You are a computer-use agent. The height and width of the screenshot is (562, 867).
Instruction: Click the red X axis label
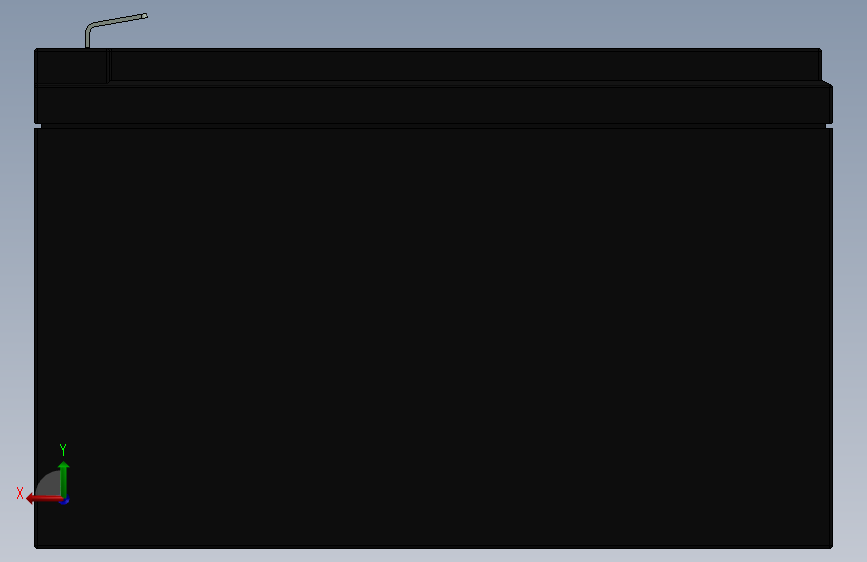[x=20, y=493]
